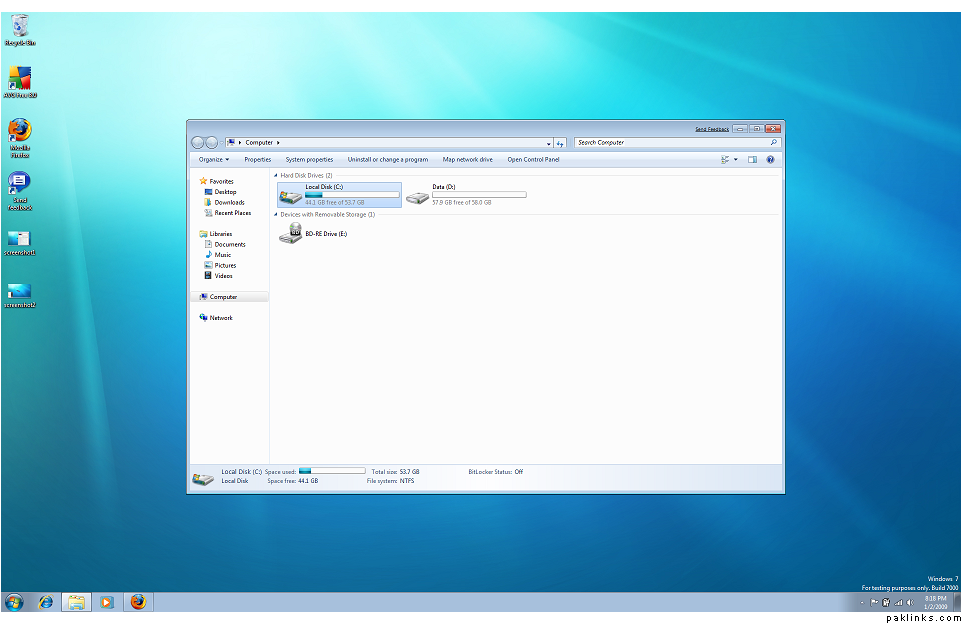This screenshot has height=624, width=962.
Task: Select the Data (D:) drive icon
Action: point(418,196)
